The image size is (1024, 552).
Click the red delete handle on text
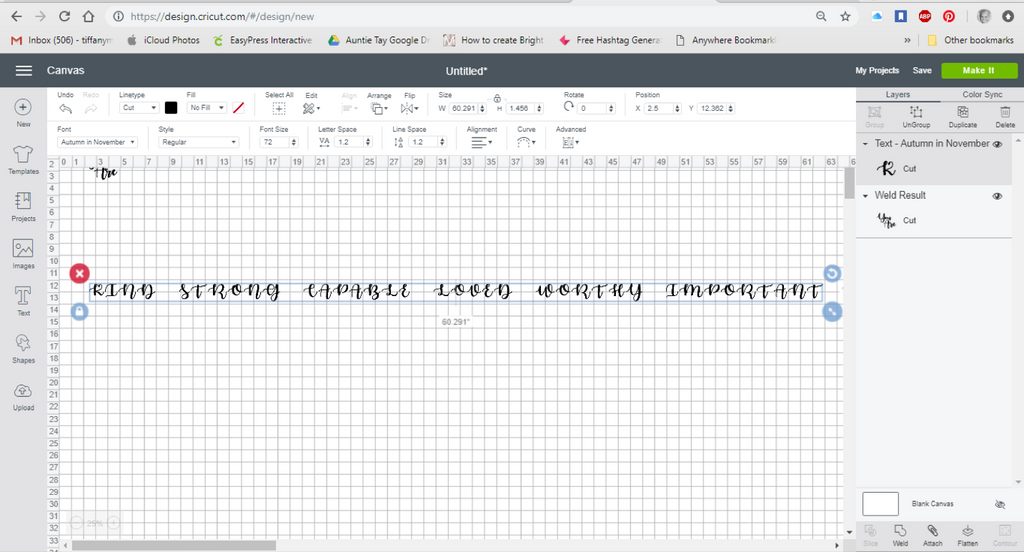(x=80, y=273)
